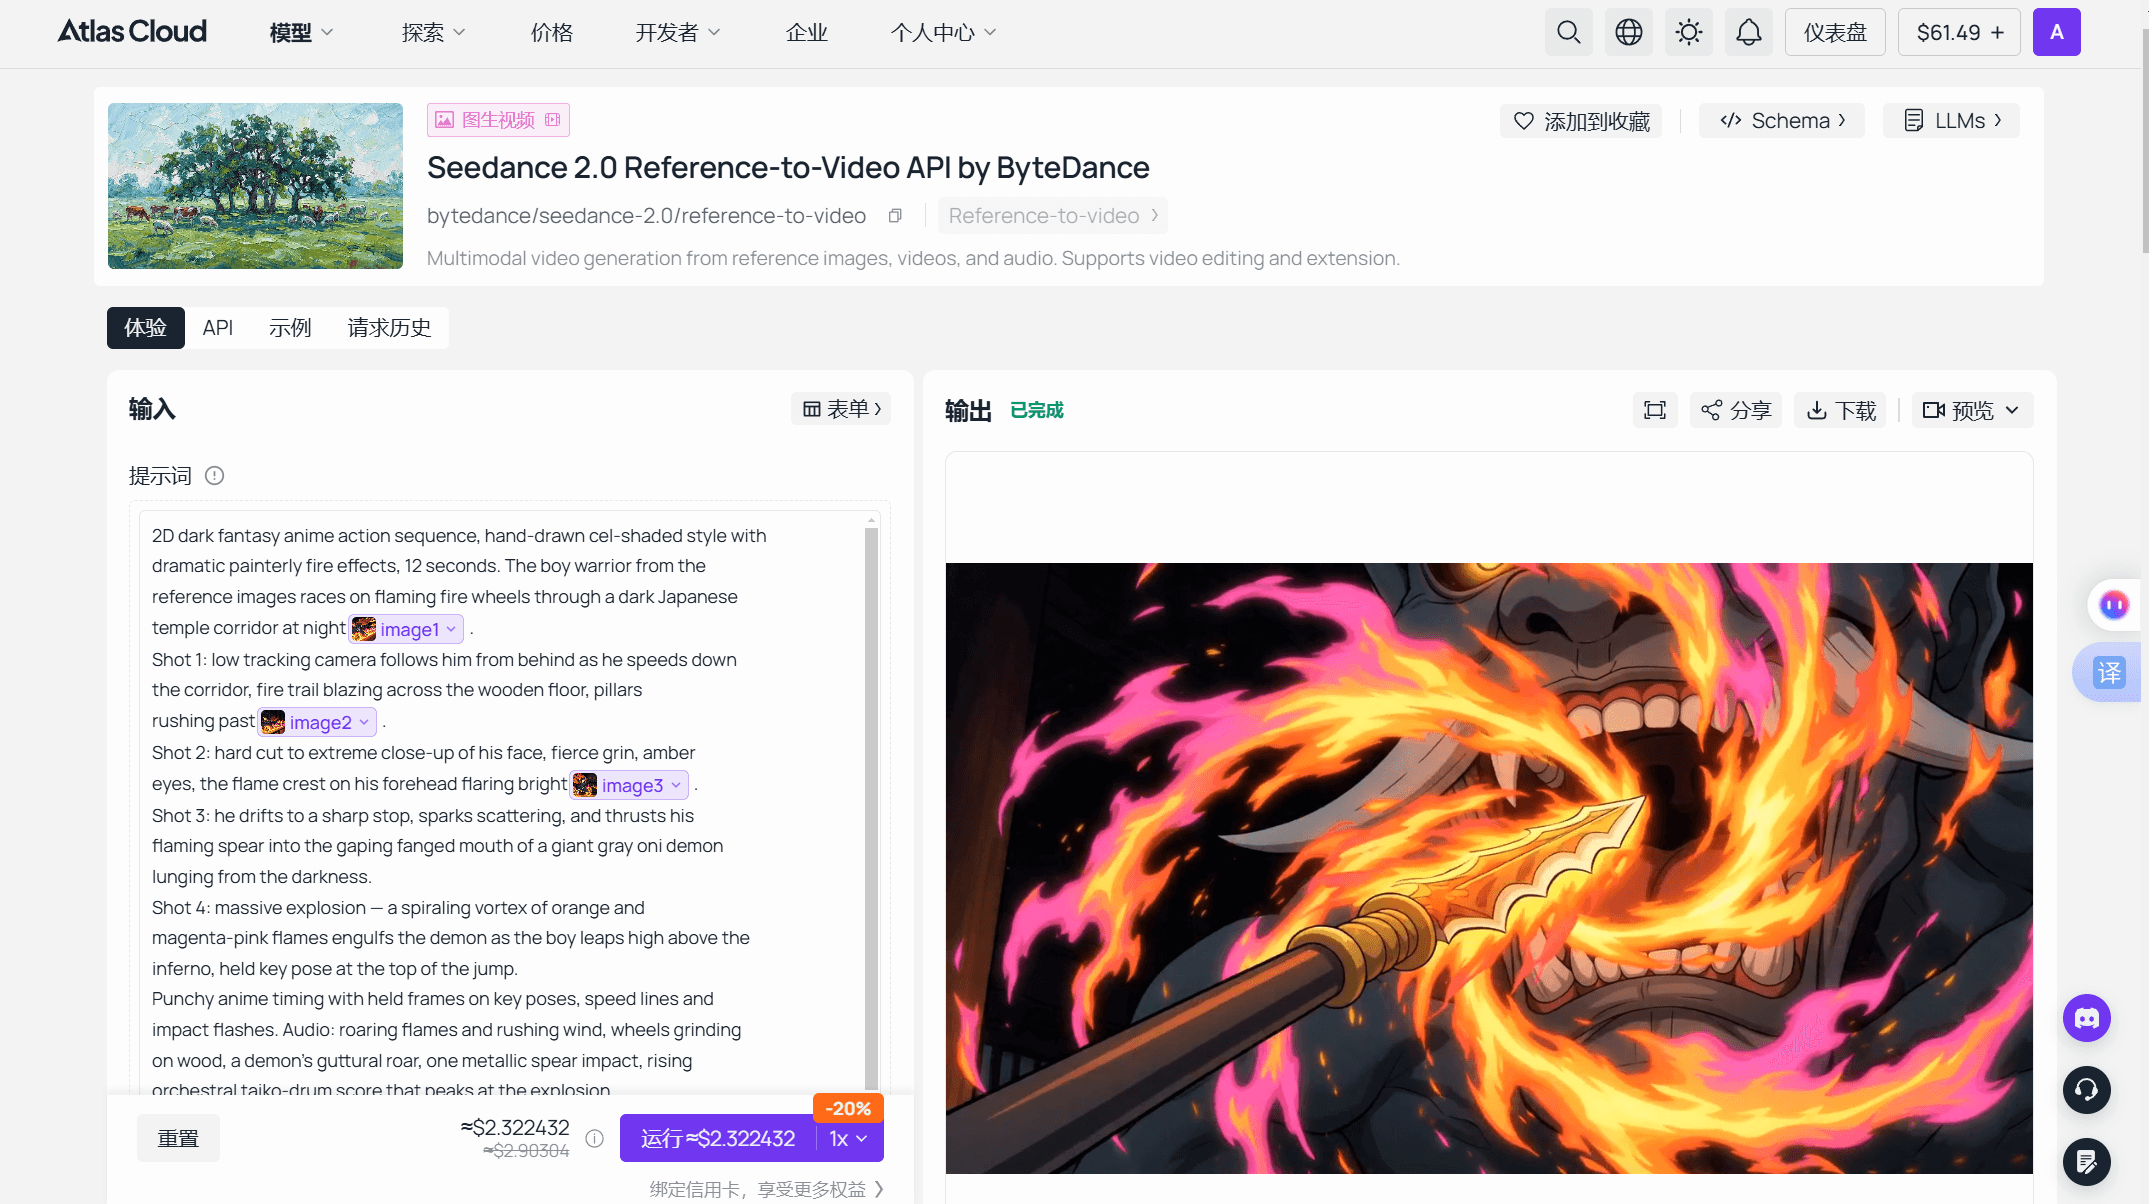Expand the 开发者 menu
Image resolution: width=2149 pixels, height=1204 pixels.
coord(677,33)
